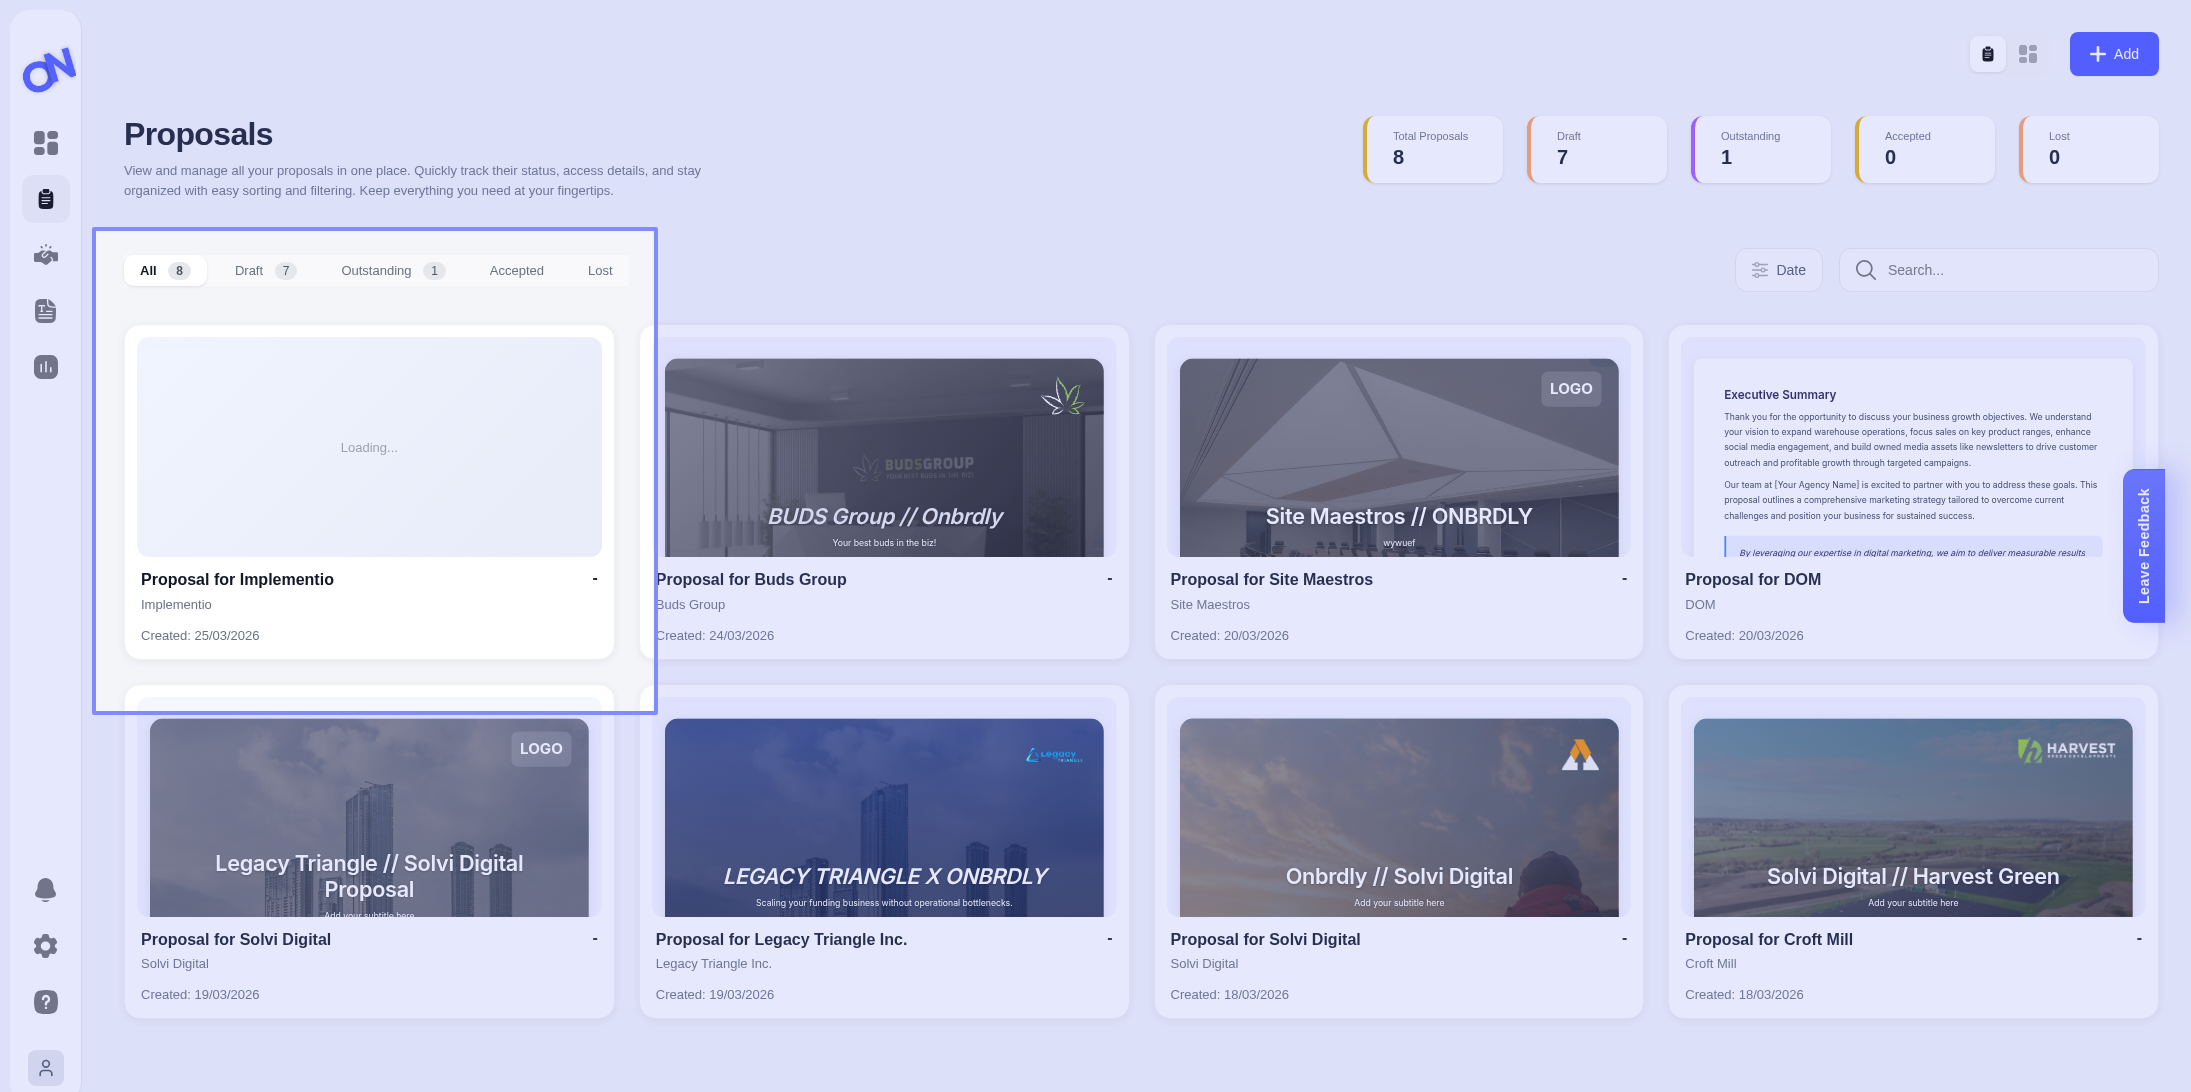Open the help question mark icon
The height and width of the screenshot is (1092, 2191).
click(46, 1002)
